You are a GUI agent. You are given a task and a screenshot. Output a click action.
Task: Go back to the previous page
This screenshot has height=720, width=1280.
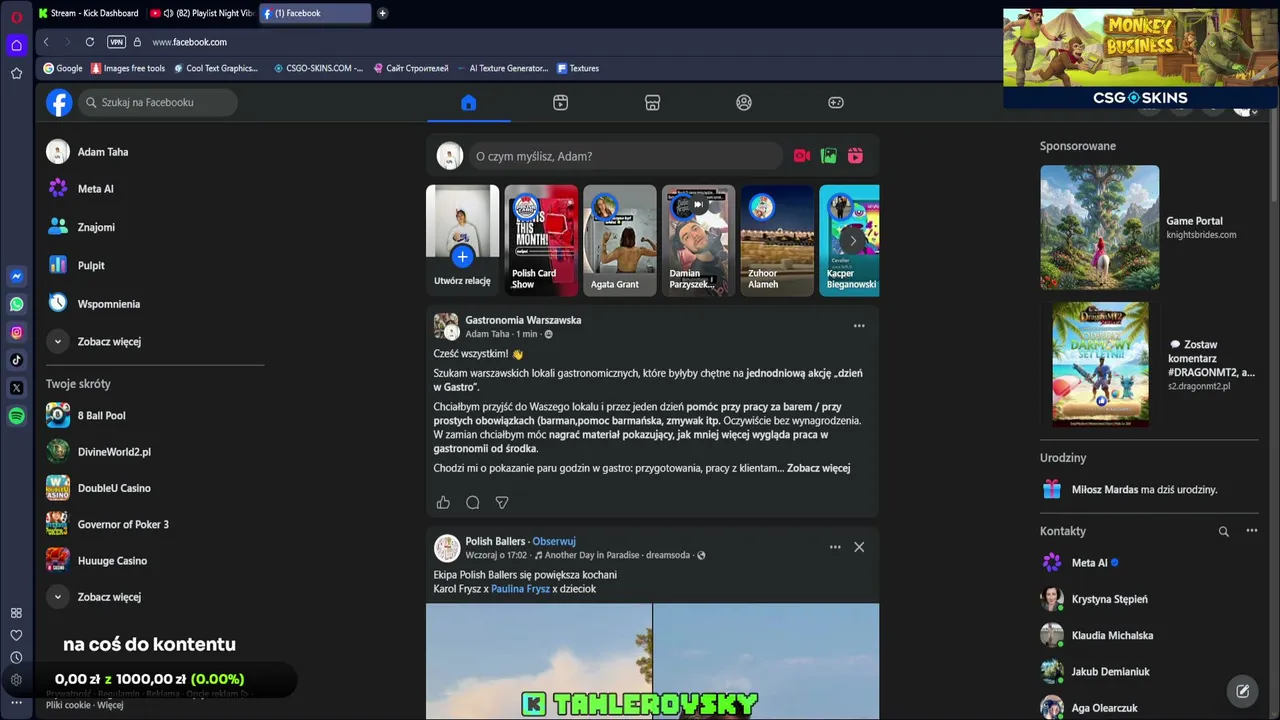[x=46, y=42]
